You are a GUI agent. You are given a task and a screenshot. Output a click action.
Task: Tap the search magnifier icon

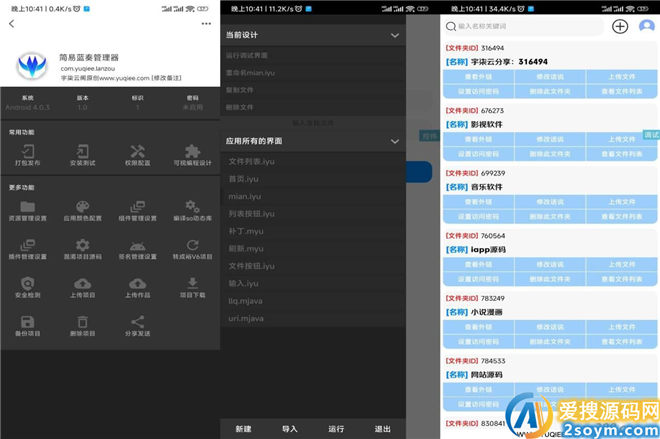pos(451,27)
